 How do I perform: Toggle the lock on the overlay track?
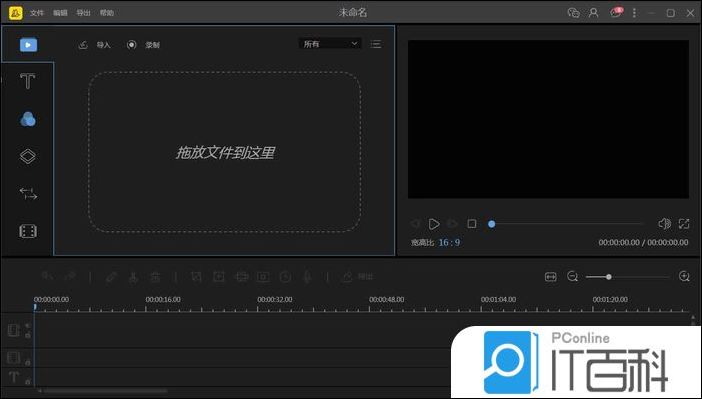28,362
